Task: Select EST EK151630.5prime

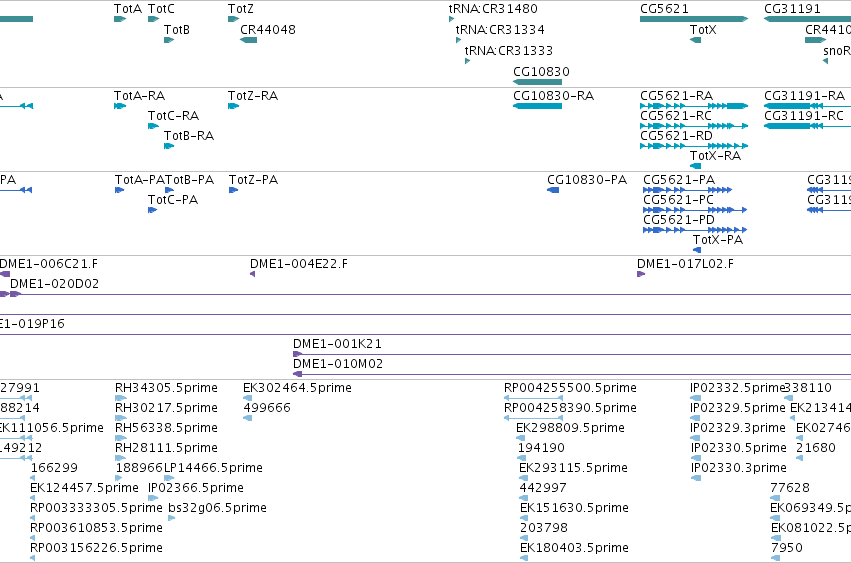Action: click(x=574, y=508)
